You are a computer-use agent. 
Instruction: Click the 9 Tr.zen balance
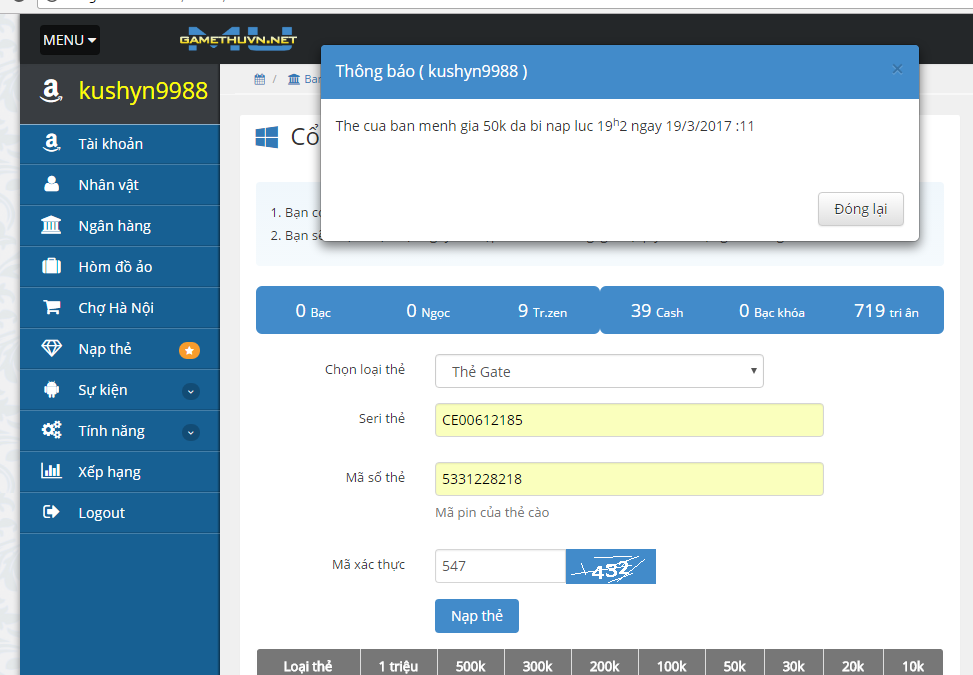542,310
